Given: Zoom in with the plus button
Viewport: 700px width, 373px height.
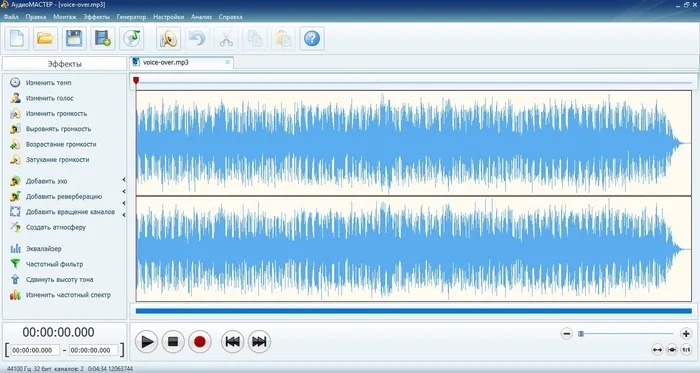Looking at the screenshot, I should [686, 333].
